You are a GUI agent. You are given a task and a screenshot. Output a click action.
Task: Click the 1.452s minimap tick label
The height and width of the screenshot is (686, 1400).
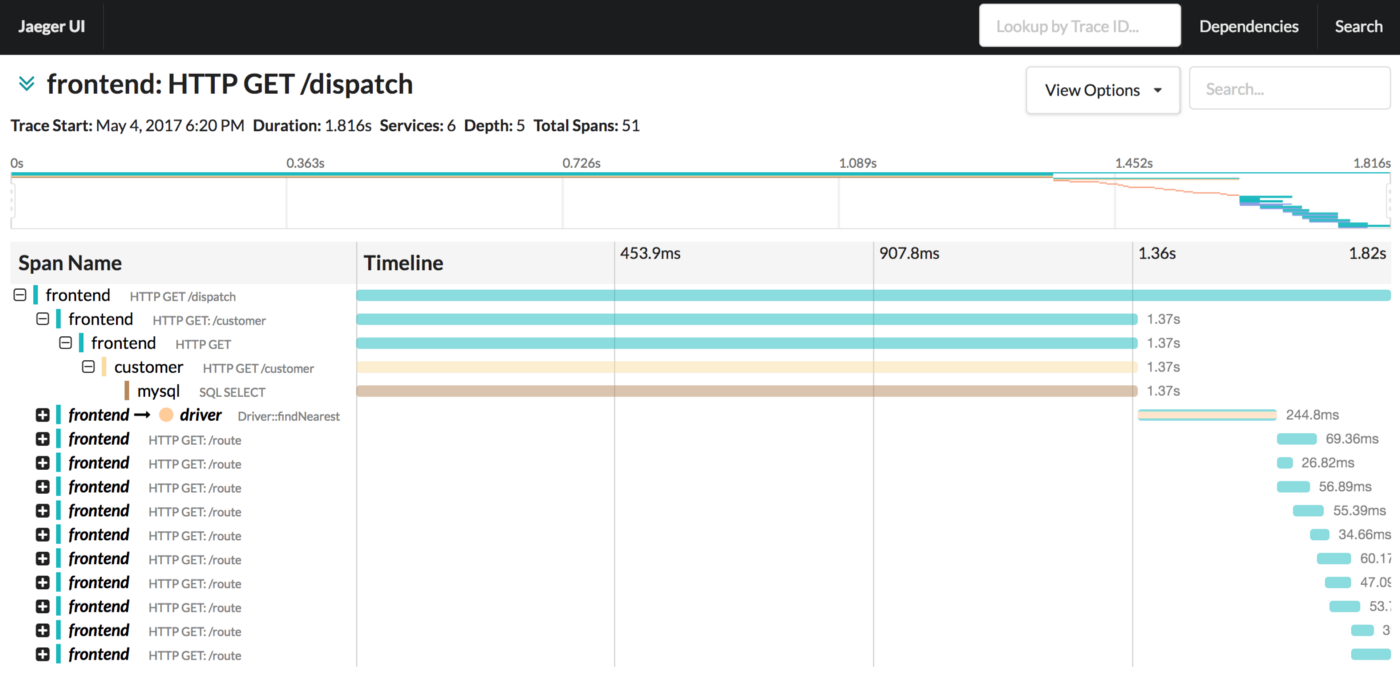pyautogui.click(x=1134, y=162)
